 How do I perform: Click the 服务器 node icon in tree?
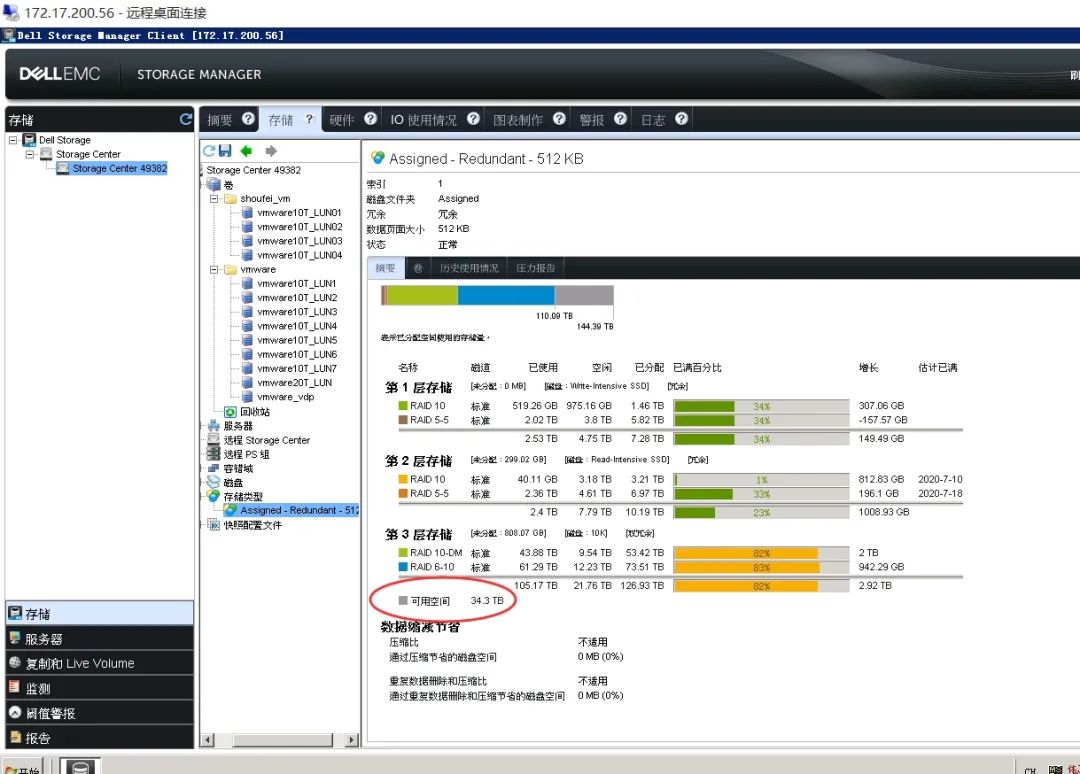214,426
